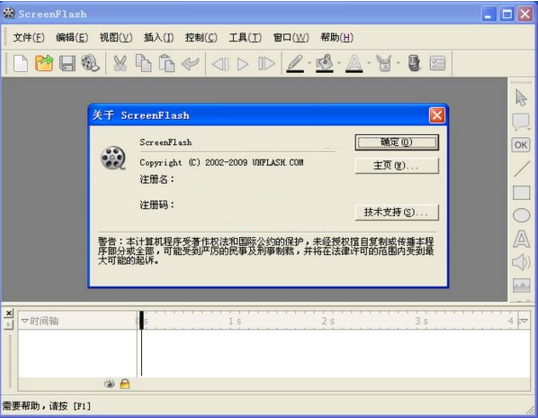Screen dimensions: 538x418
Task: Open the 工具(T) menu
Action: [x=245, y=37]
